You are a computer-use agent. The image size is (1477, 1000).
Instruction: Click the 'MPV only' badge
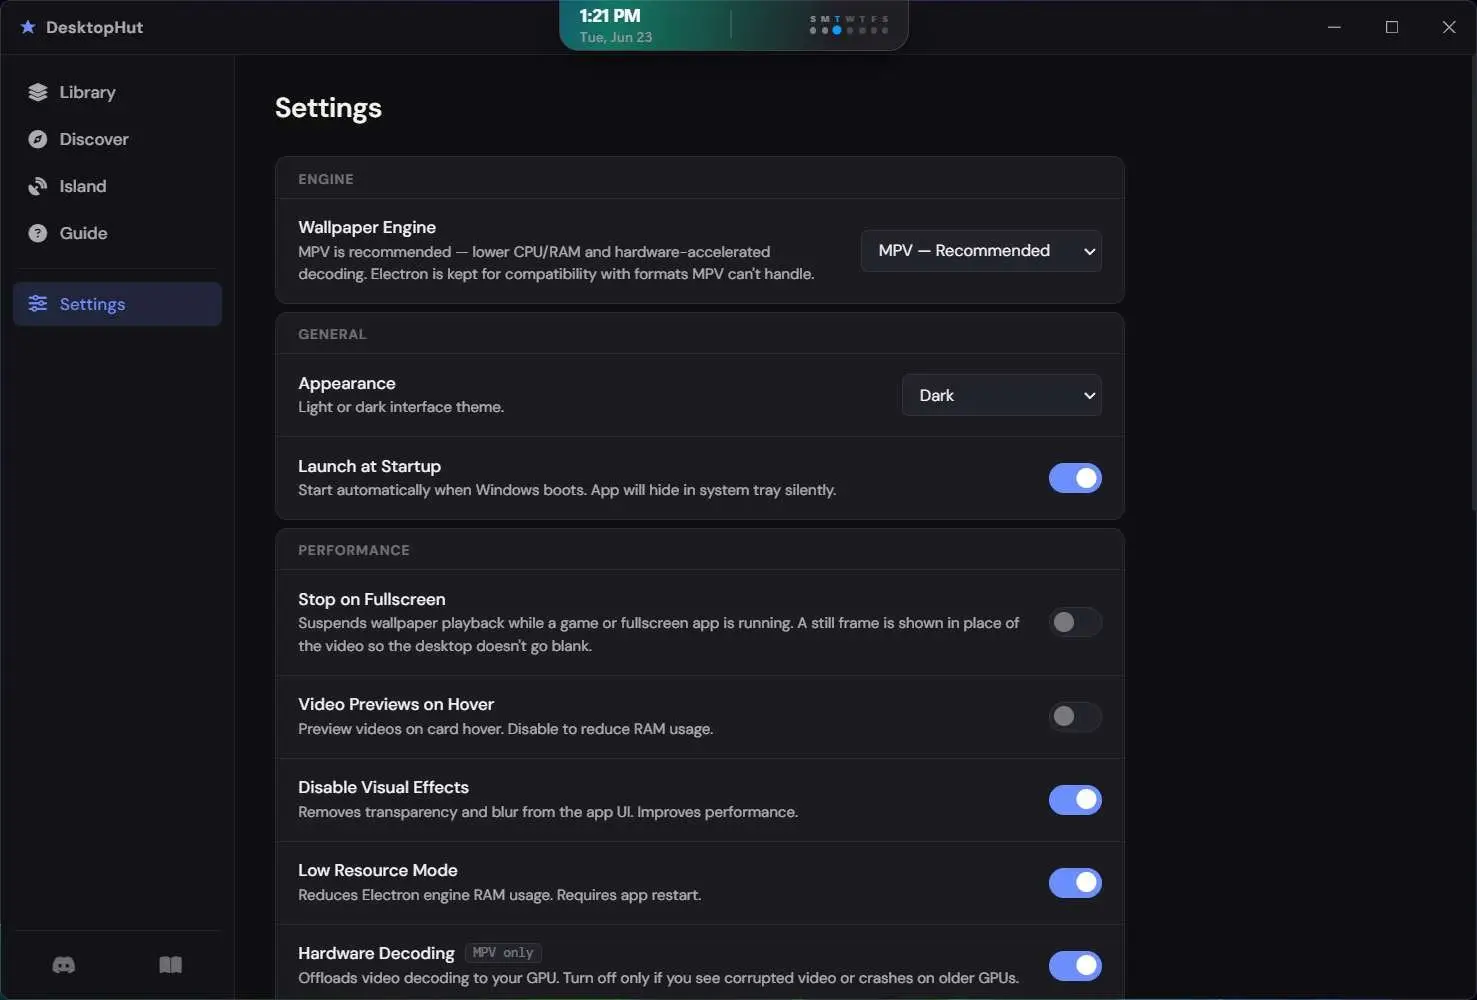click(503, 953)
